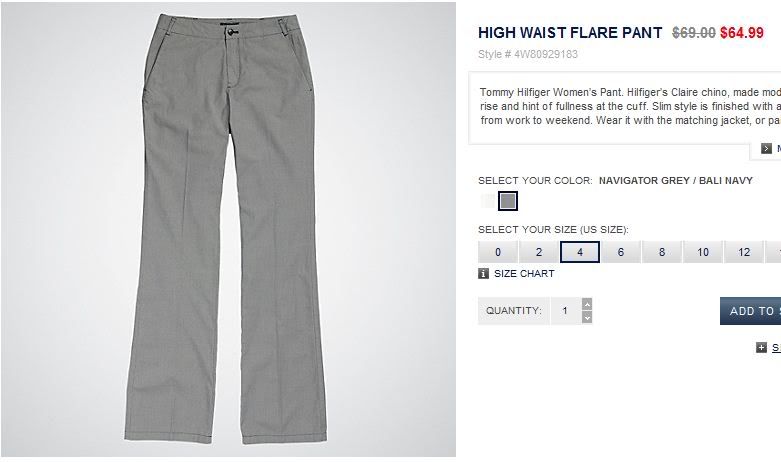Choose size 4
This screenshot has width=781, height=462.
coord(580,252)
